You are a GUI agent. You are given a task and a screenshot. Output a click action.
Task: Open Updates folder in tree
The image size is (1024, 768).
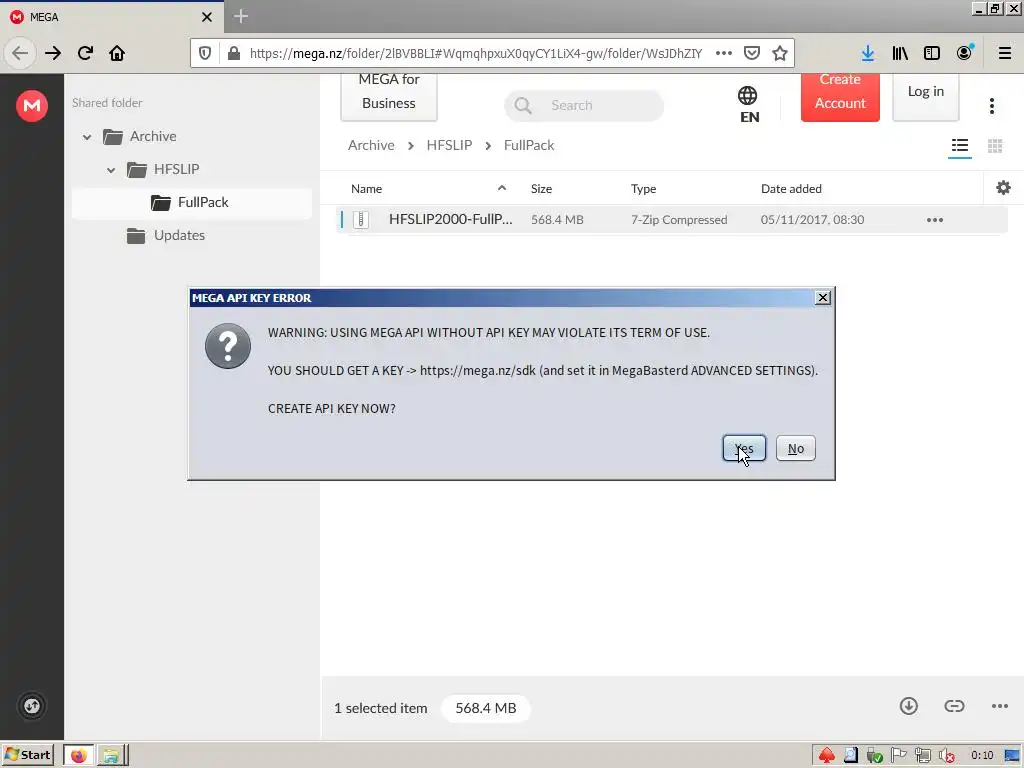click(180, 235)
